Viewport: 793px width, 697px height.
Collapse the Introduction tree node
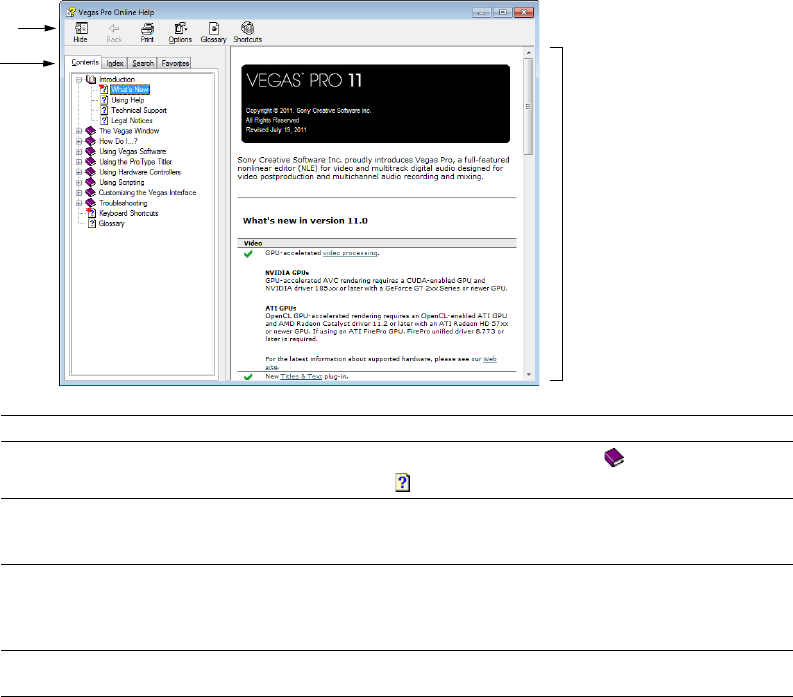click(x=79, y=79)
